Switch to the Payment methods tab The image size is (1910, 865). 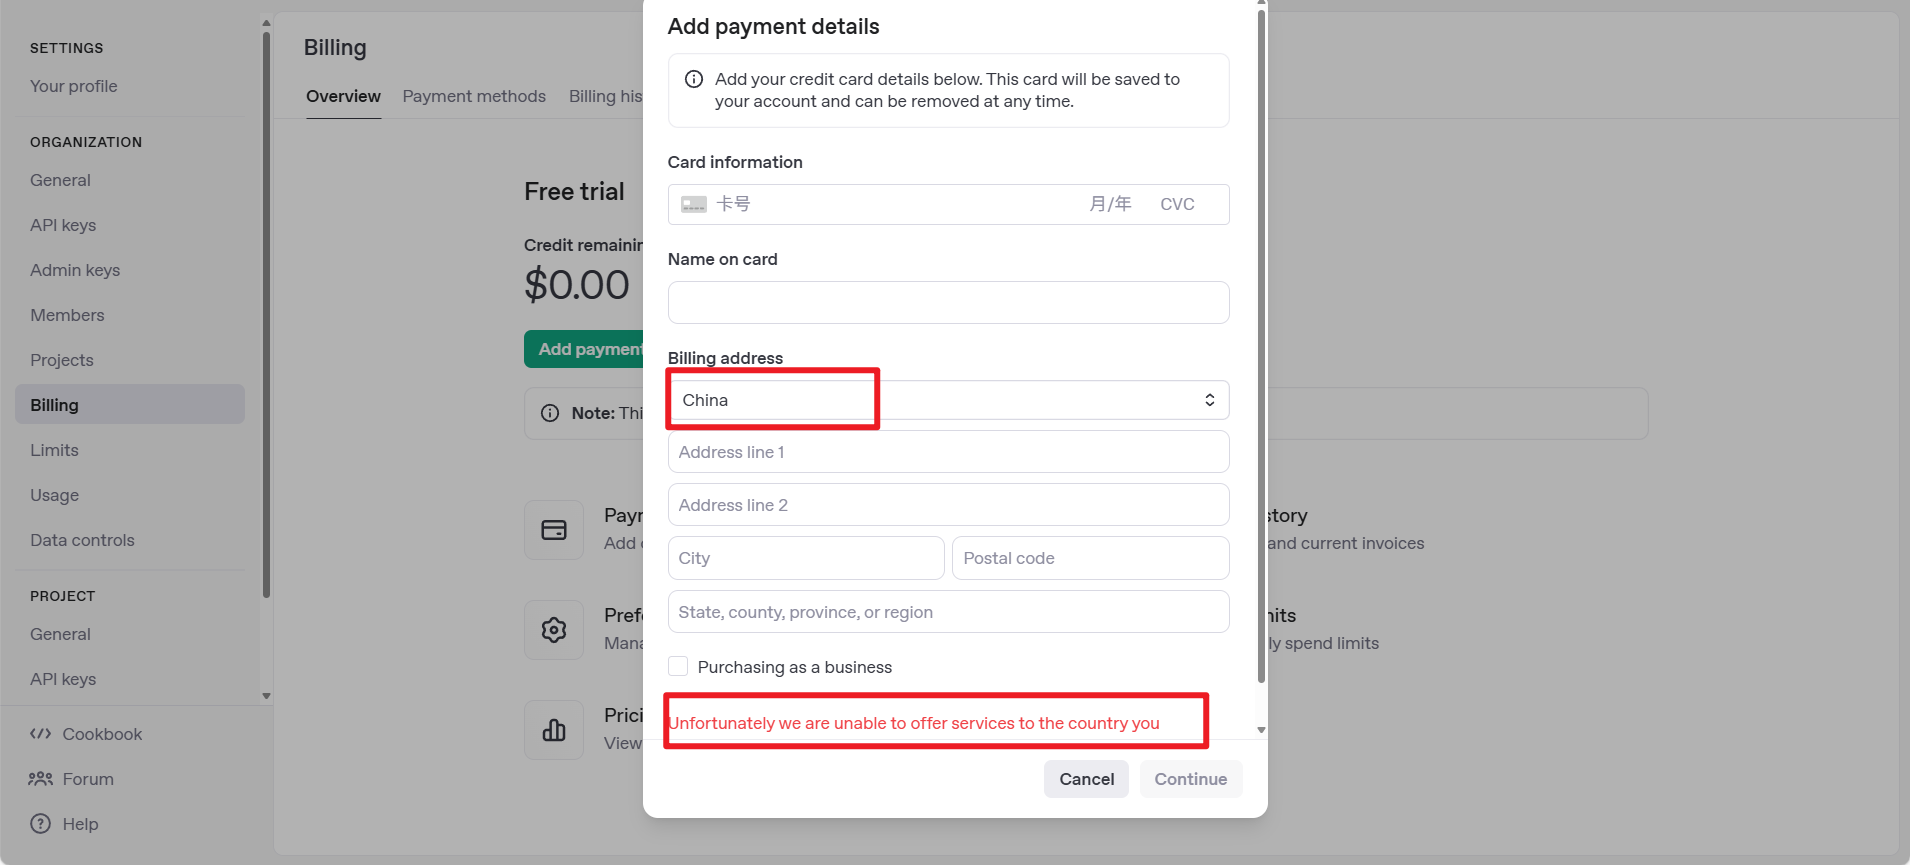(x=474, y=96)
